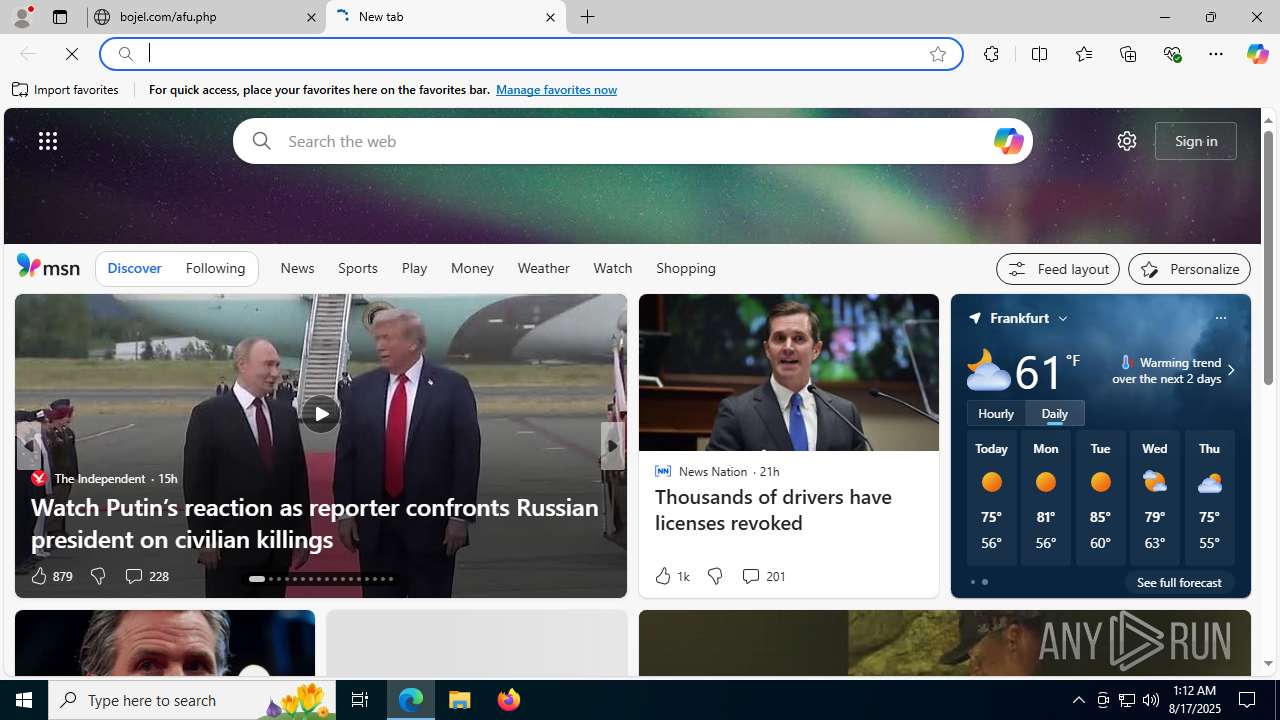
Task: Open a new browser tab
Action: 588,17
